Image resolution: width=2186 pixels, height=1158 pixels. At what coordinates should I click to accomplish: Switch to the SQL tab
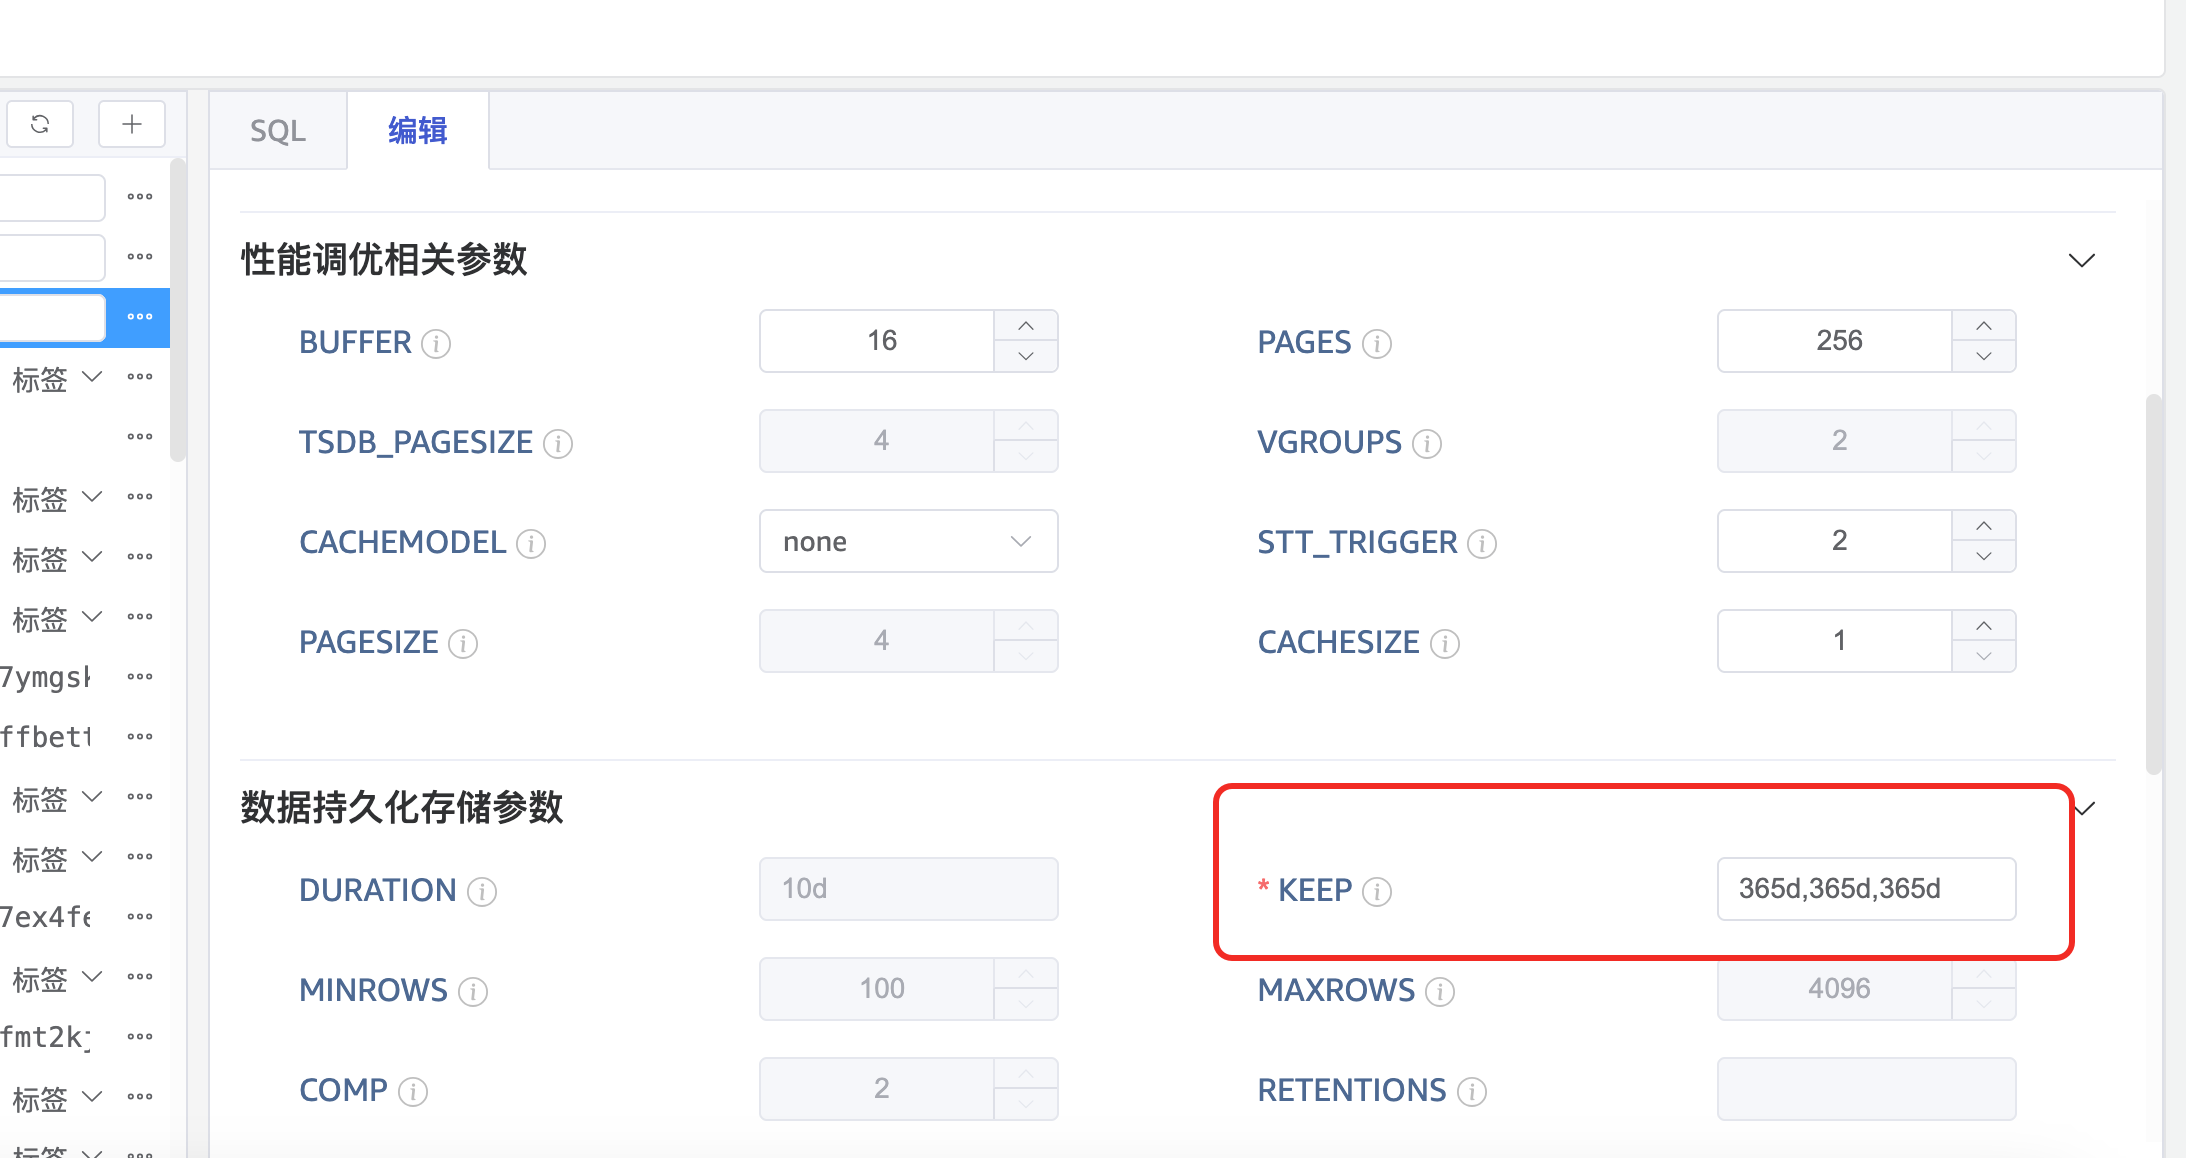tap(278, 131)
